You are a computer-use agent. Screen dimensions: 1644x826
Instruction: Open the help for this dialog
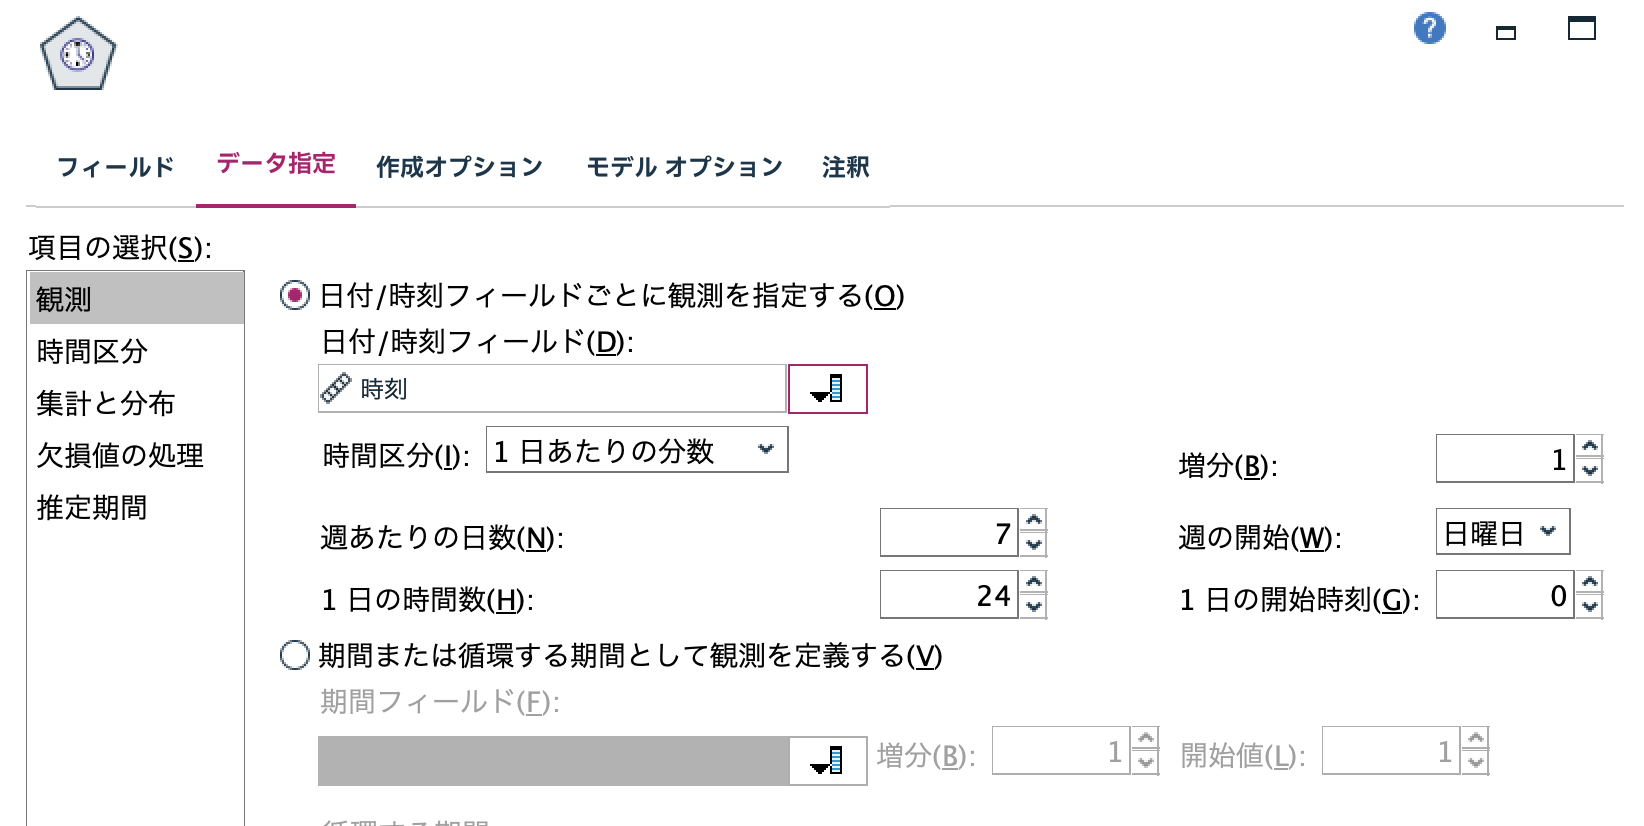pyautogui.click(x=1428, y=29)
